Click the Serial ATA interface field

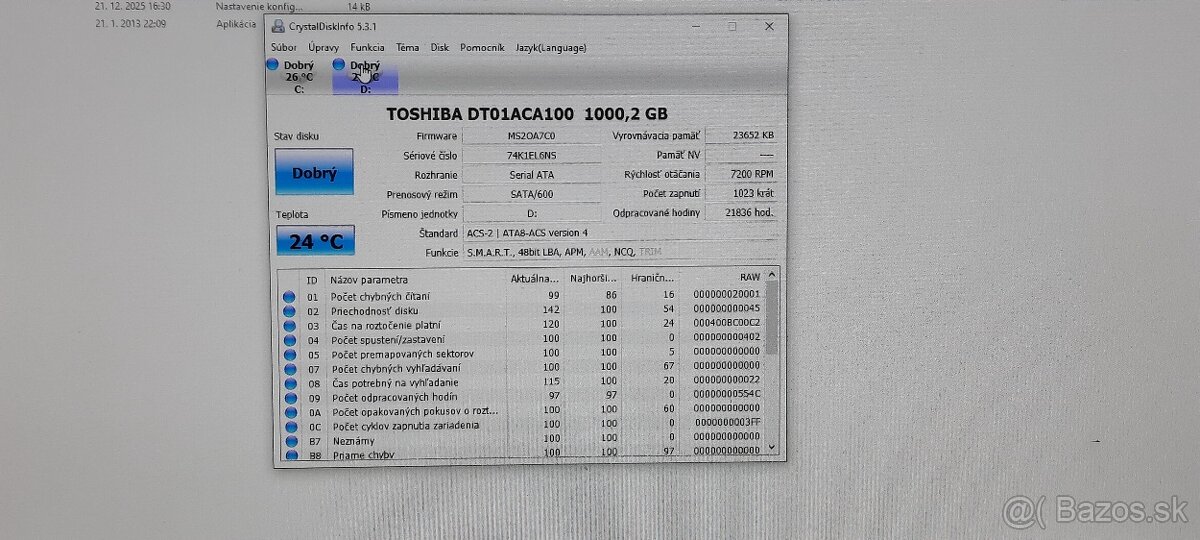coord(532,174)
